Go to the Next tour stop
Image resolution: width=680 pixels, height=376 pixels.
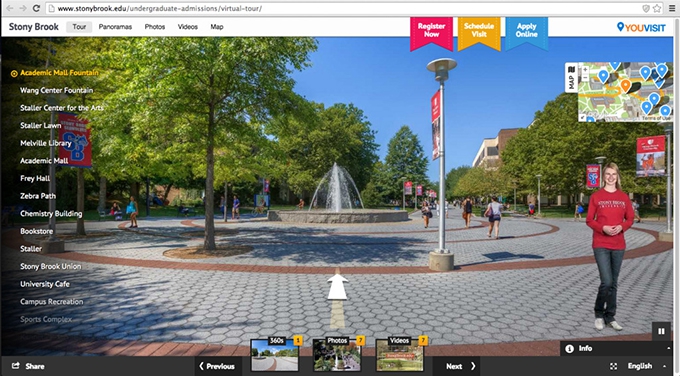click(461, 366)
